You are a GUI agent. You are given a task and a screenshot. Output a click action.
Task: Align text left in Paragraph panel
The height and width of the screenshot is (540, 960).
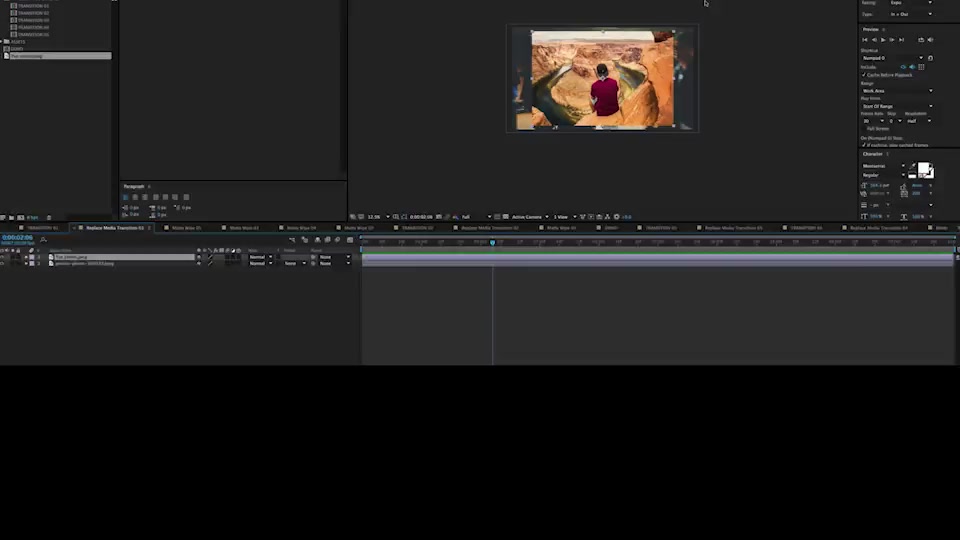point(126,197)
